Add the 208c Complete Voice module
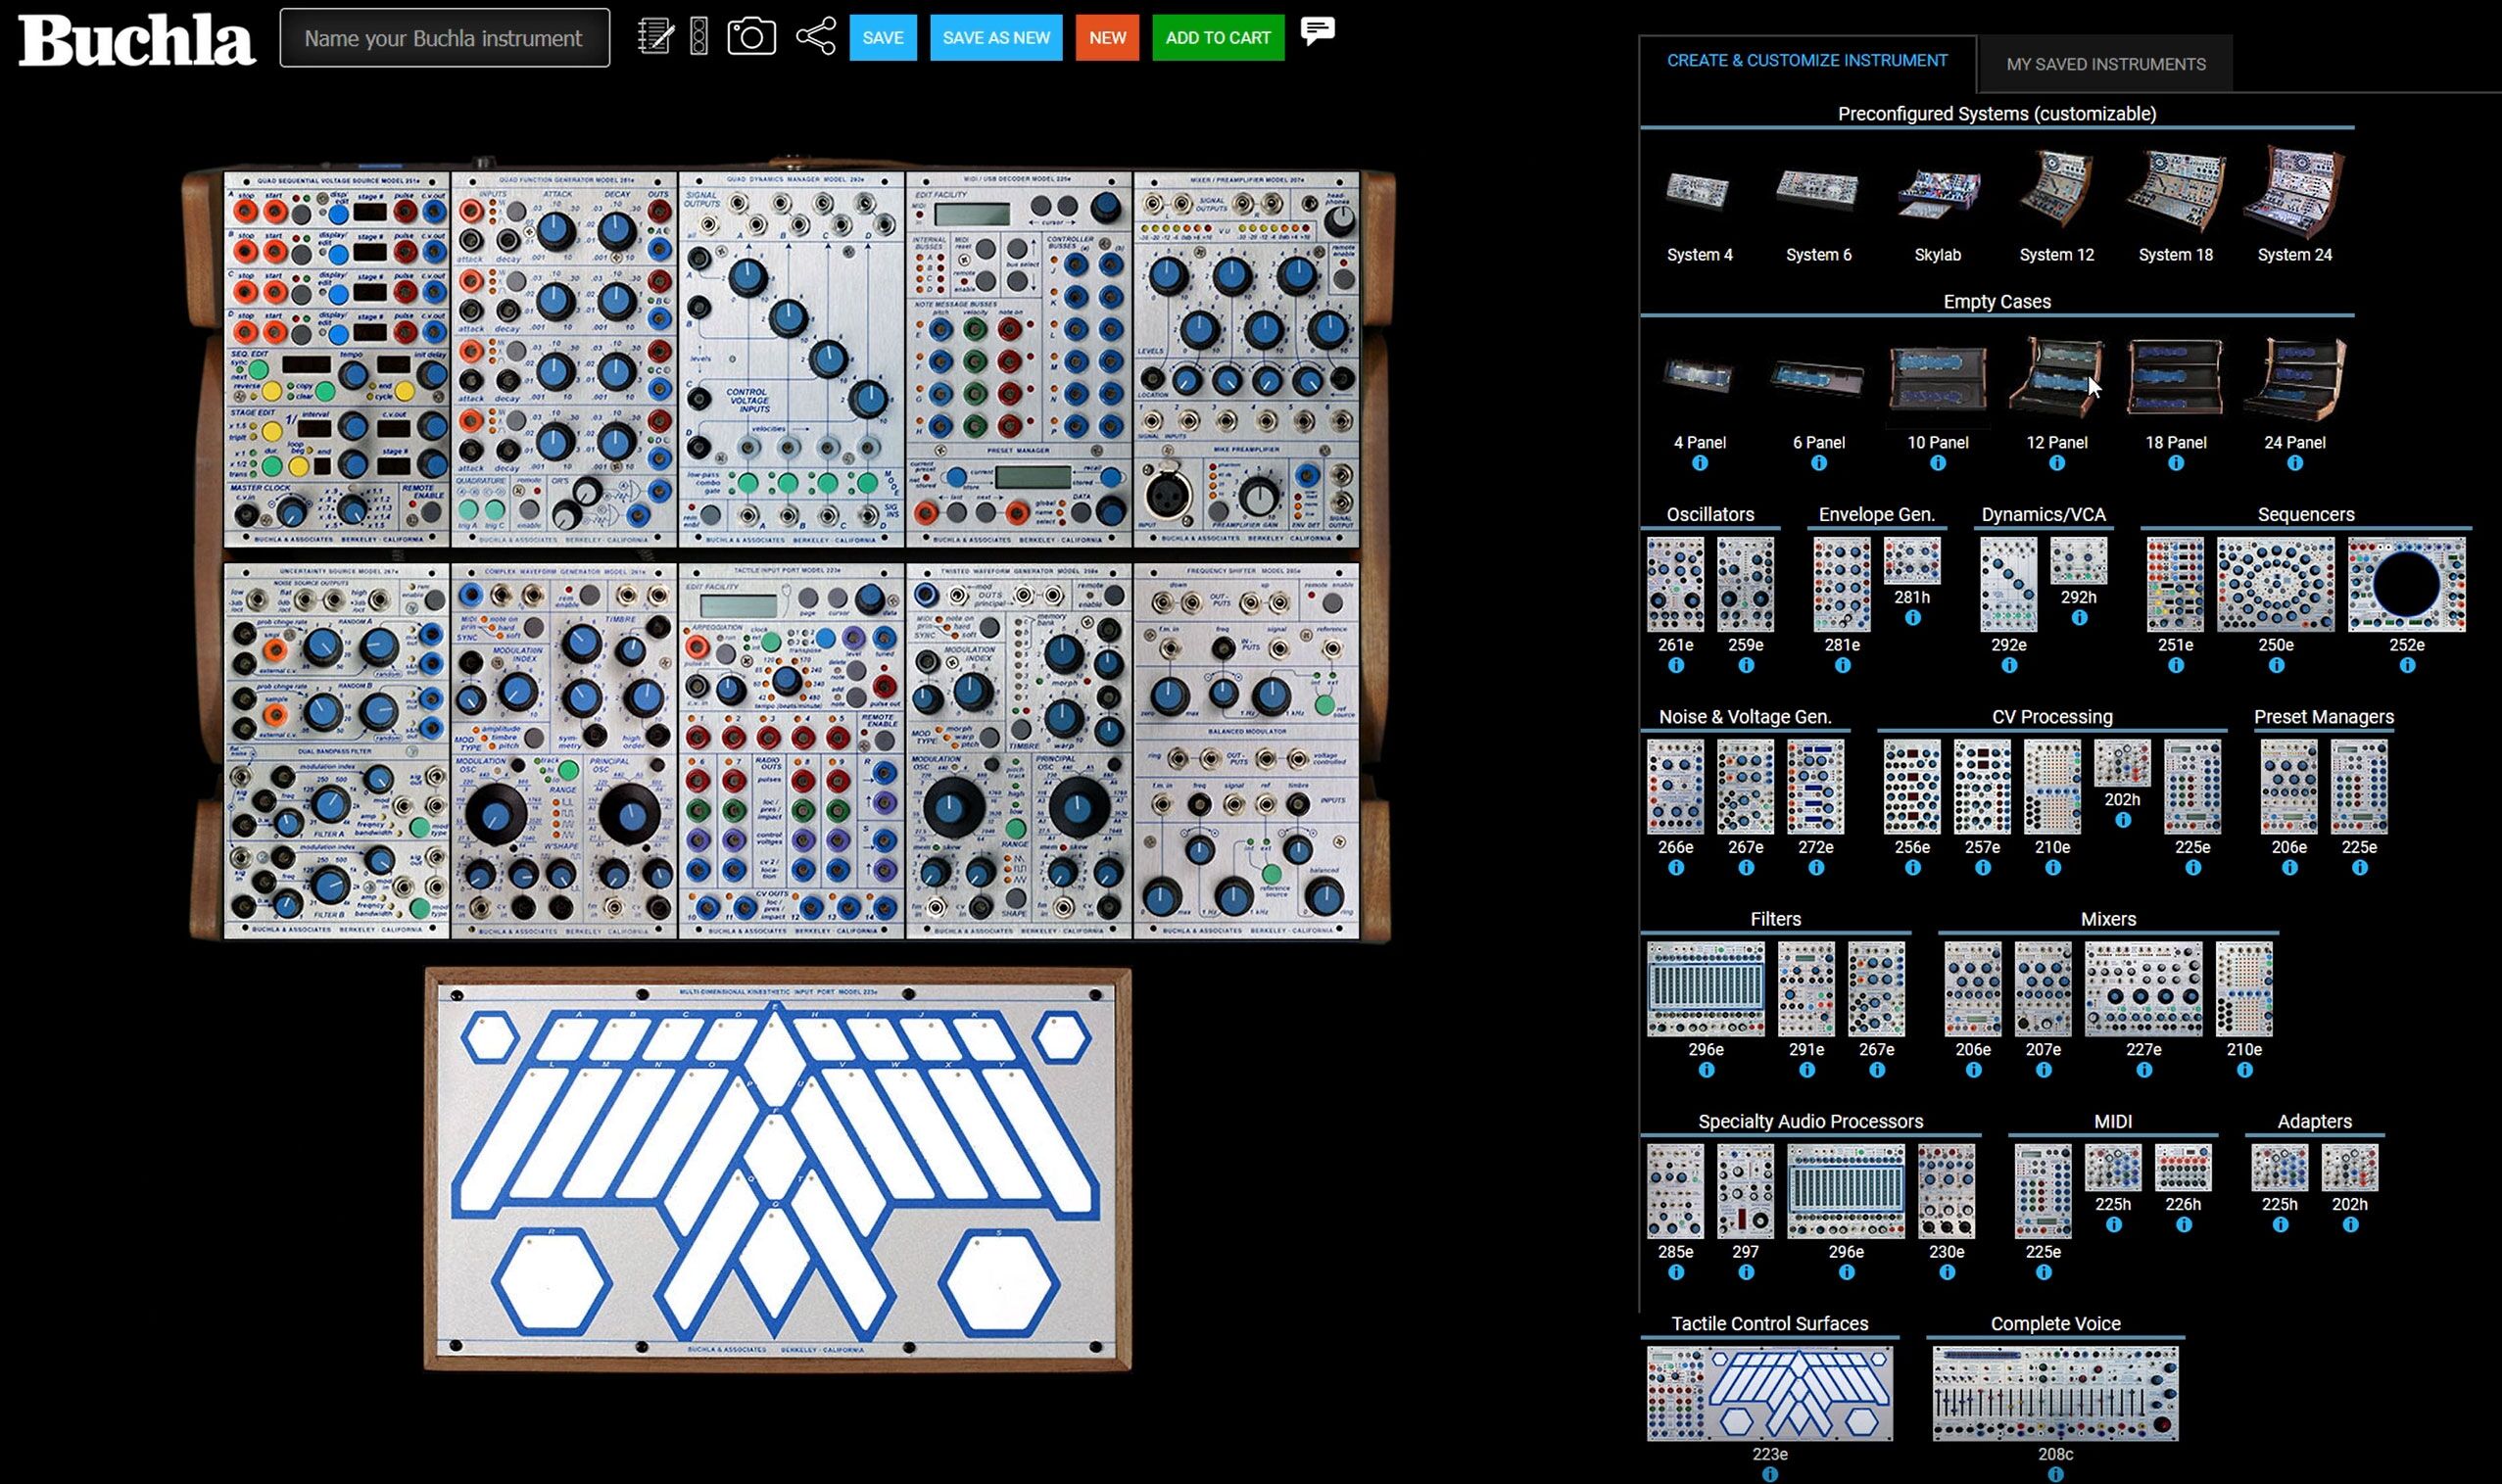Viewport: 2502px width, 1484px height. tap(2054, 1393)
